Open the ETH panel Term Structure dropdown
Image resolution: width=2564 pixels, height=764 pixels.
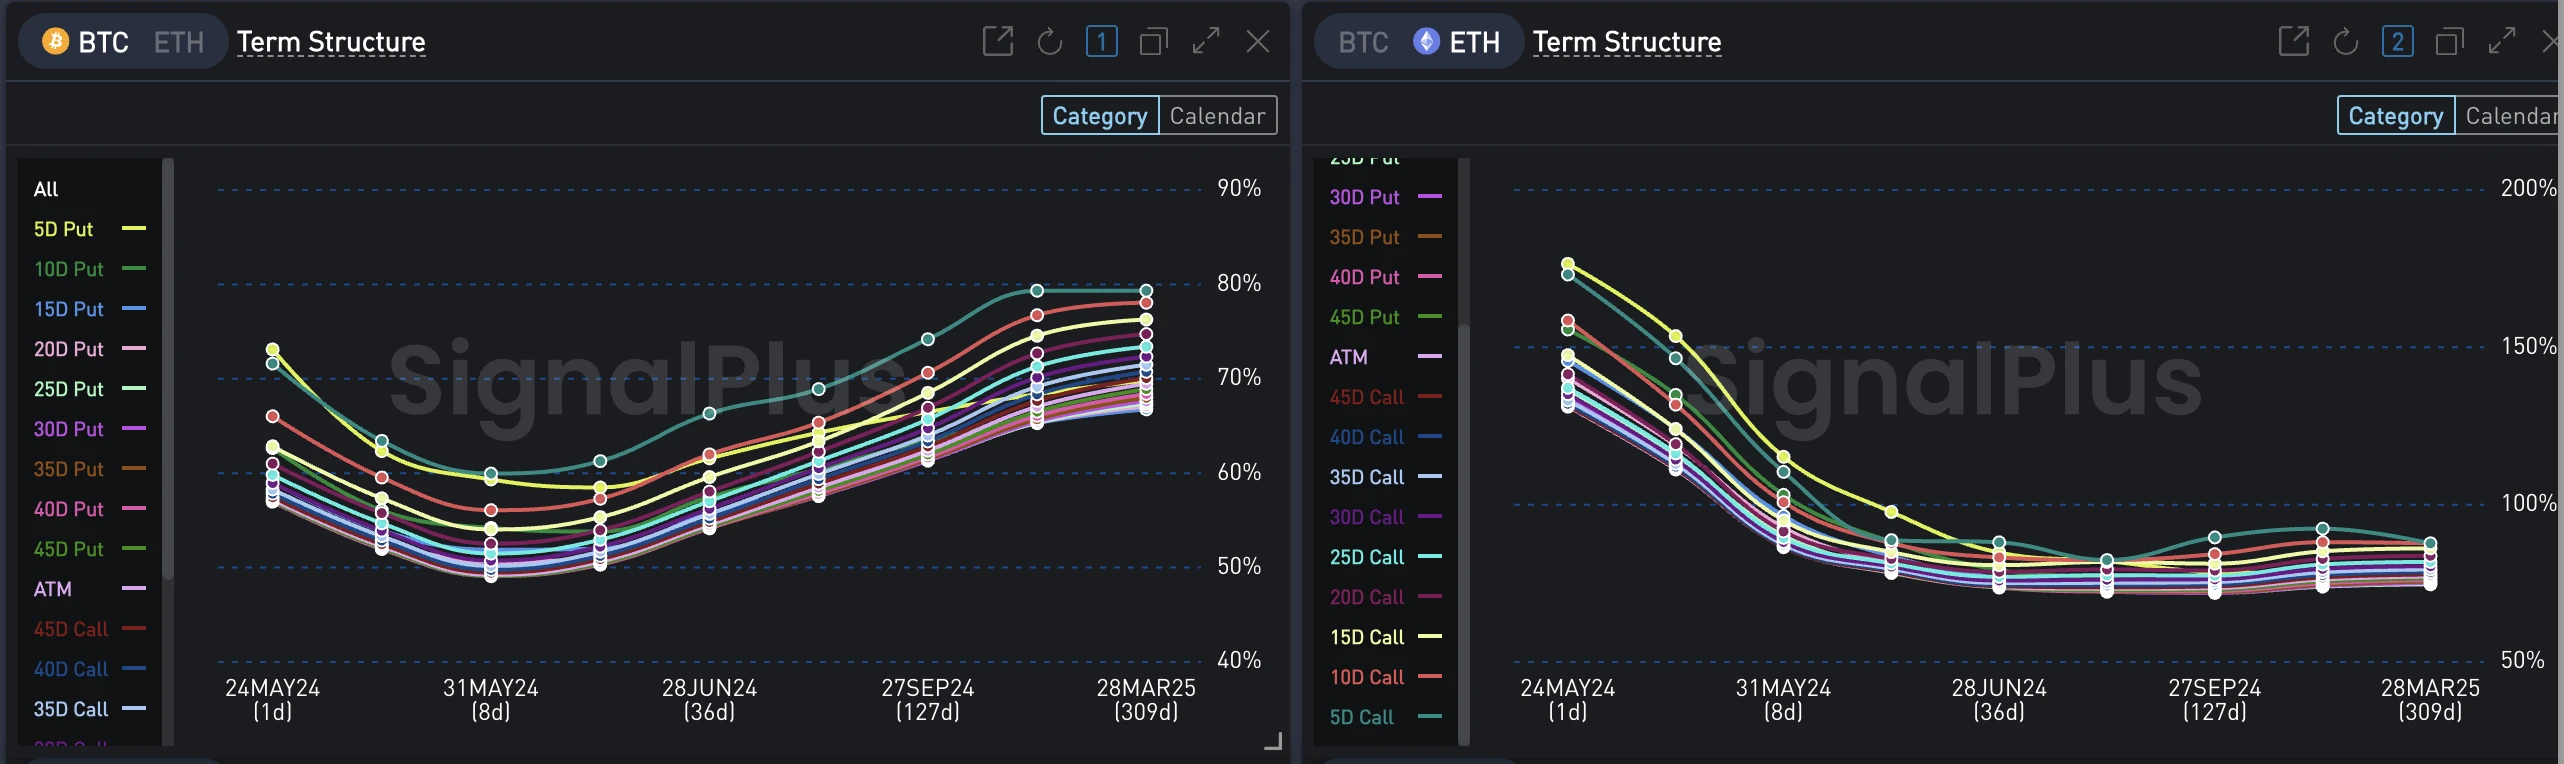tap(1626, 42)
